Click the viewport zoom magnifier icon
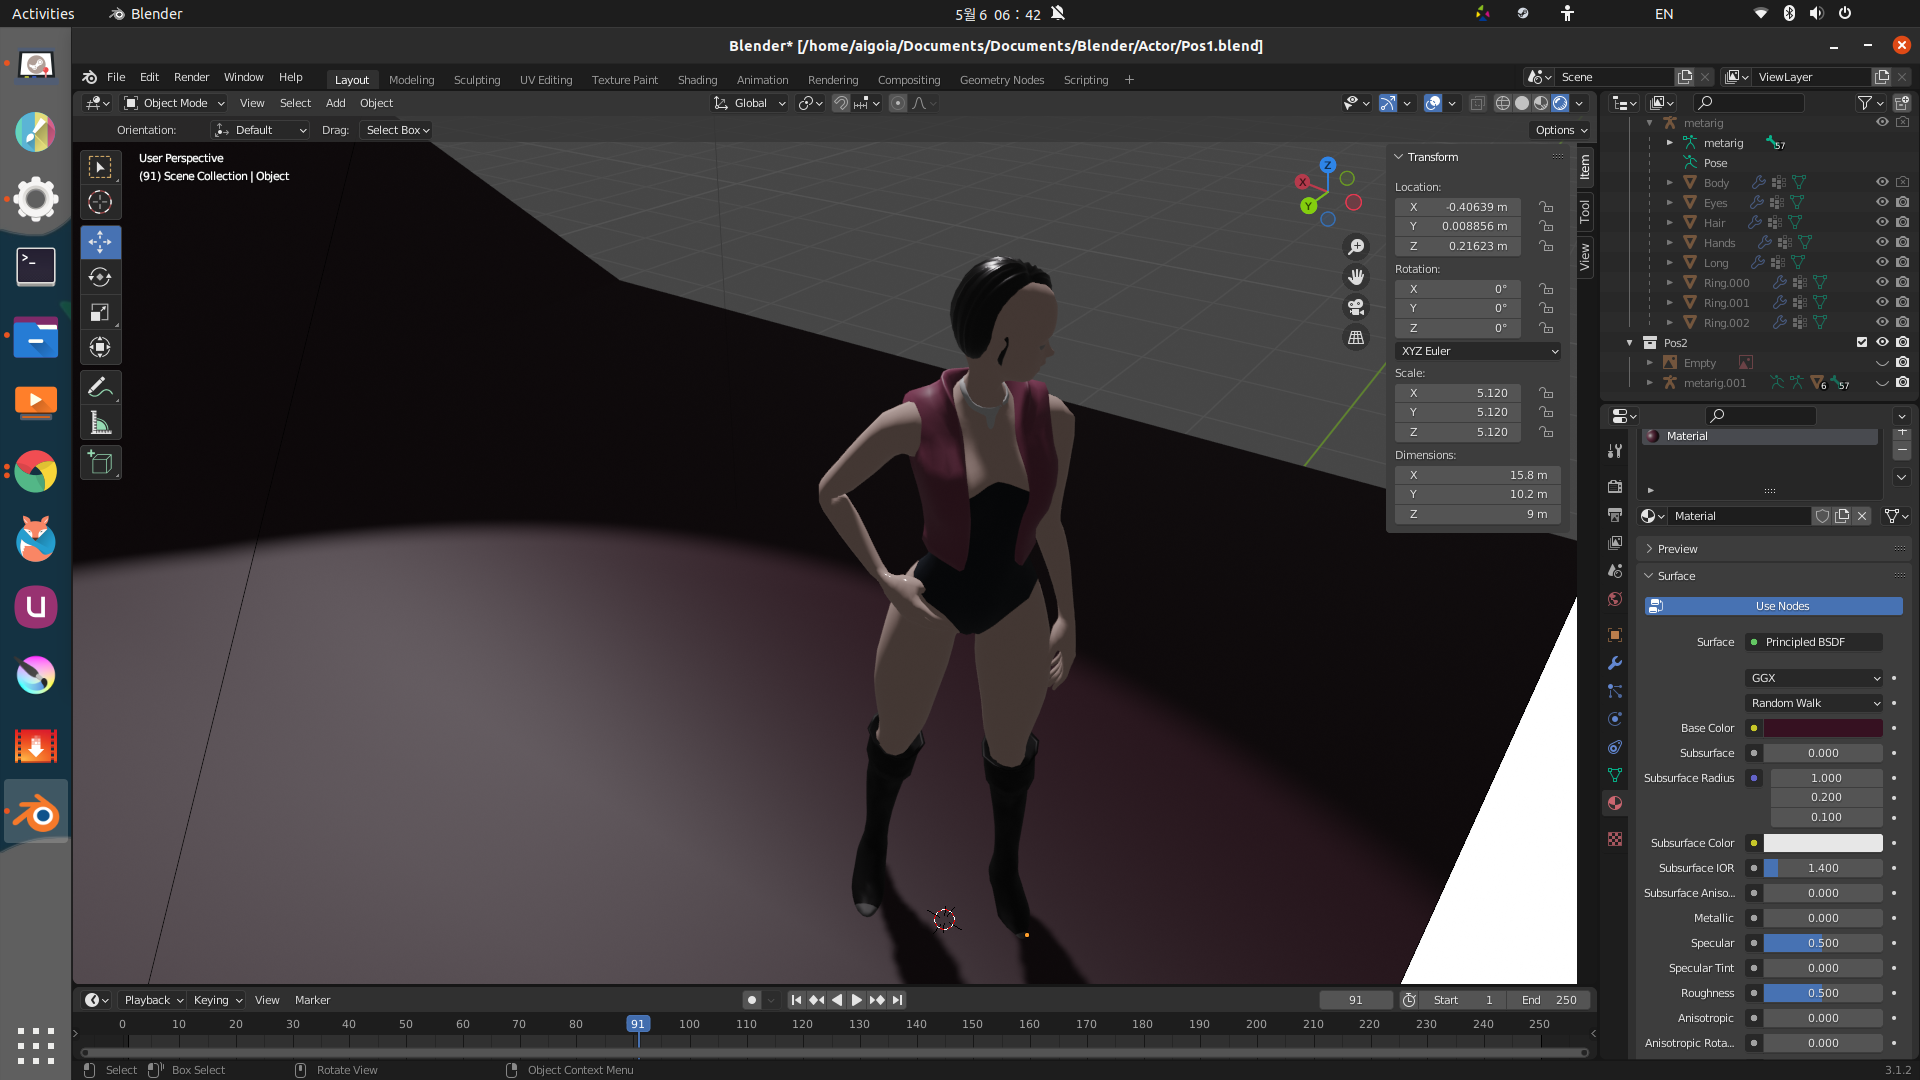The width and height of the screenshot is (1920, 1080). (x=1356, y=247)
